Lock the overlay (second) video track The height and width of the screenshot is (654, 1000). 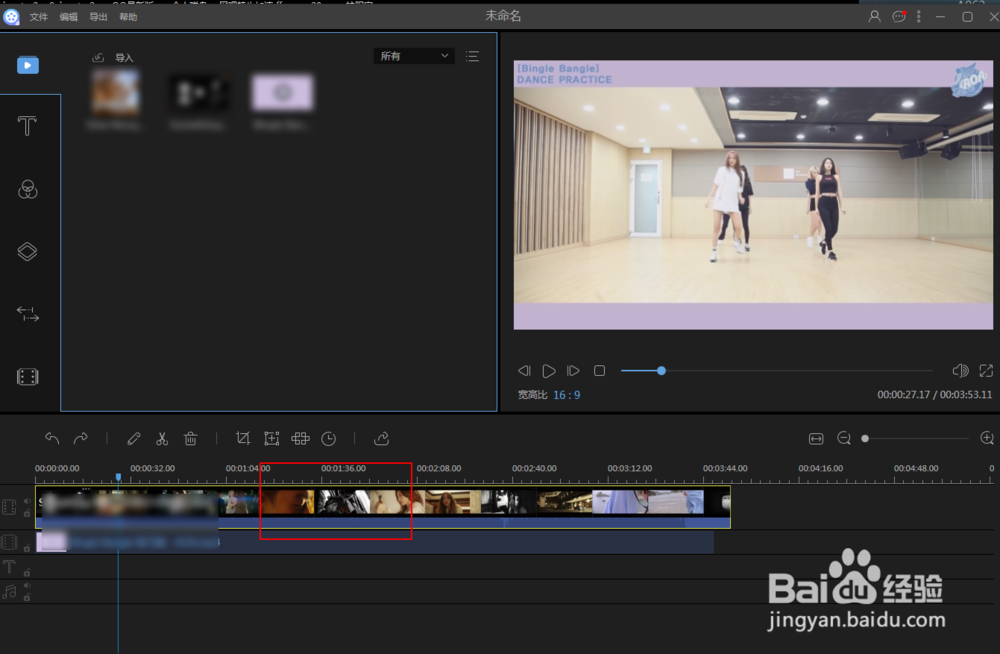coord(27,547)
